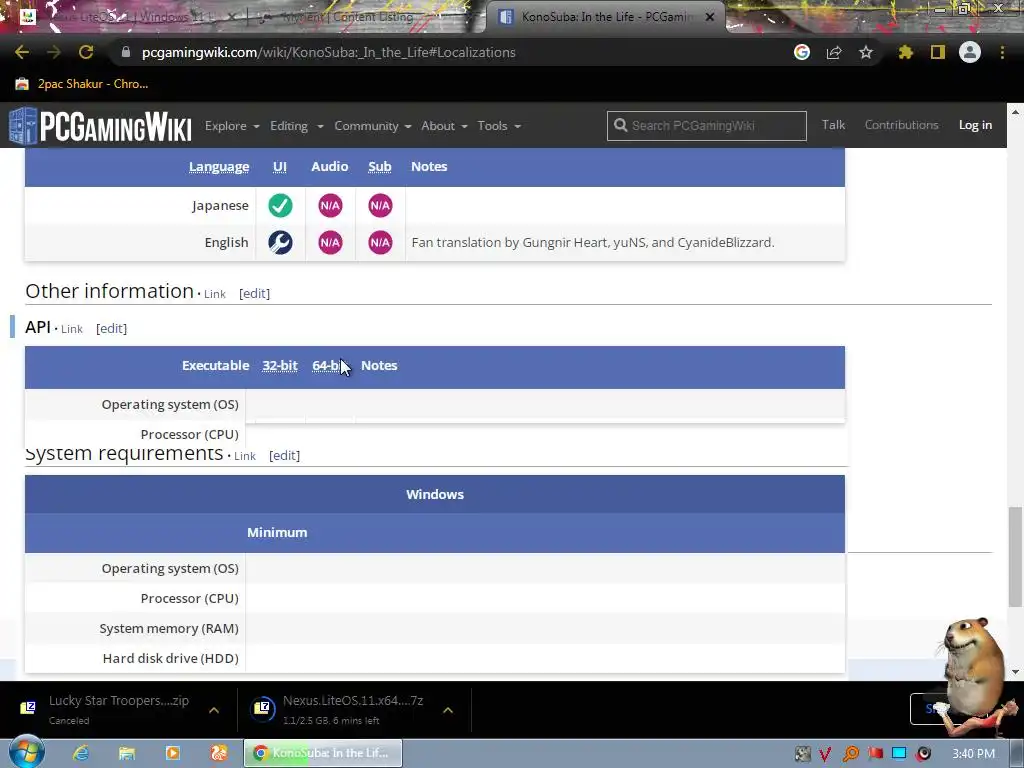View site security padlock info
Image resolution: width=1024 pixels, height=768 pixels.
click(126, 52)
